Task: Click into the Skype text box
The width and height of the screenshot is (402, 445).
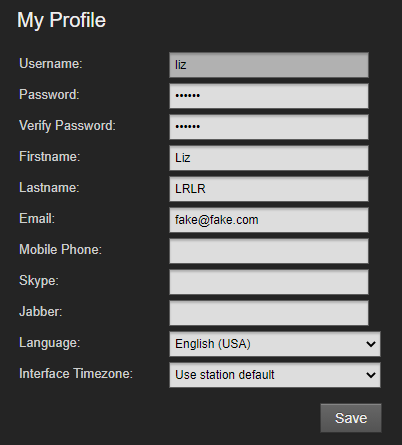Action: pos(269,282)
